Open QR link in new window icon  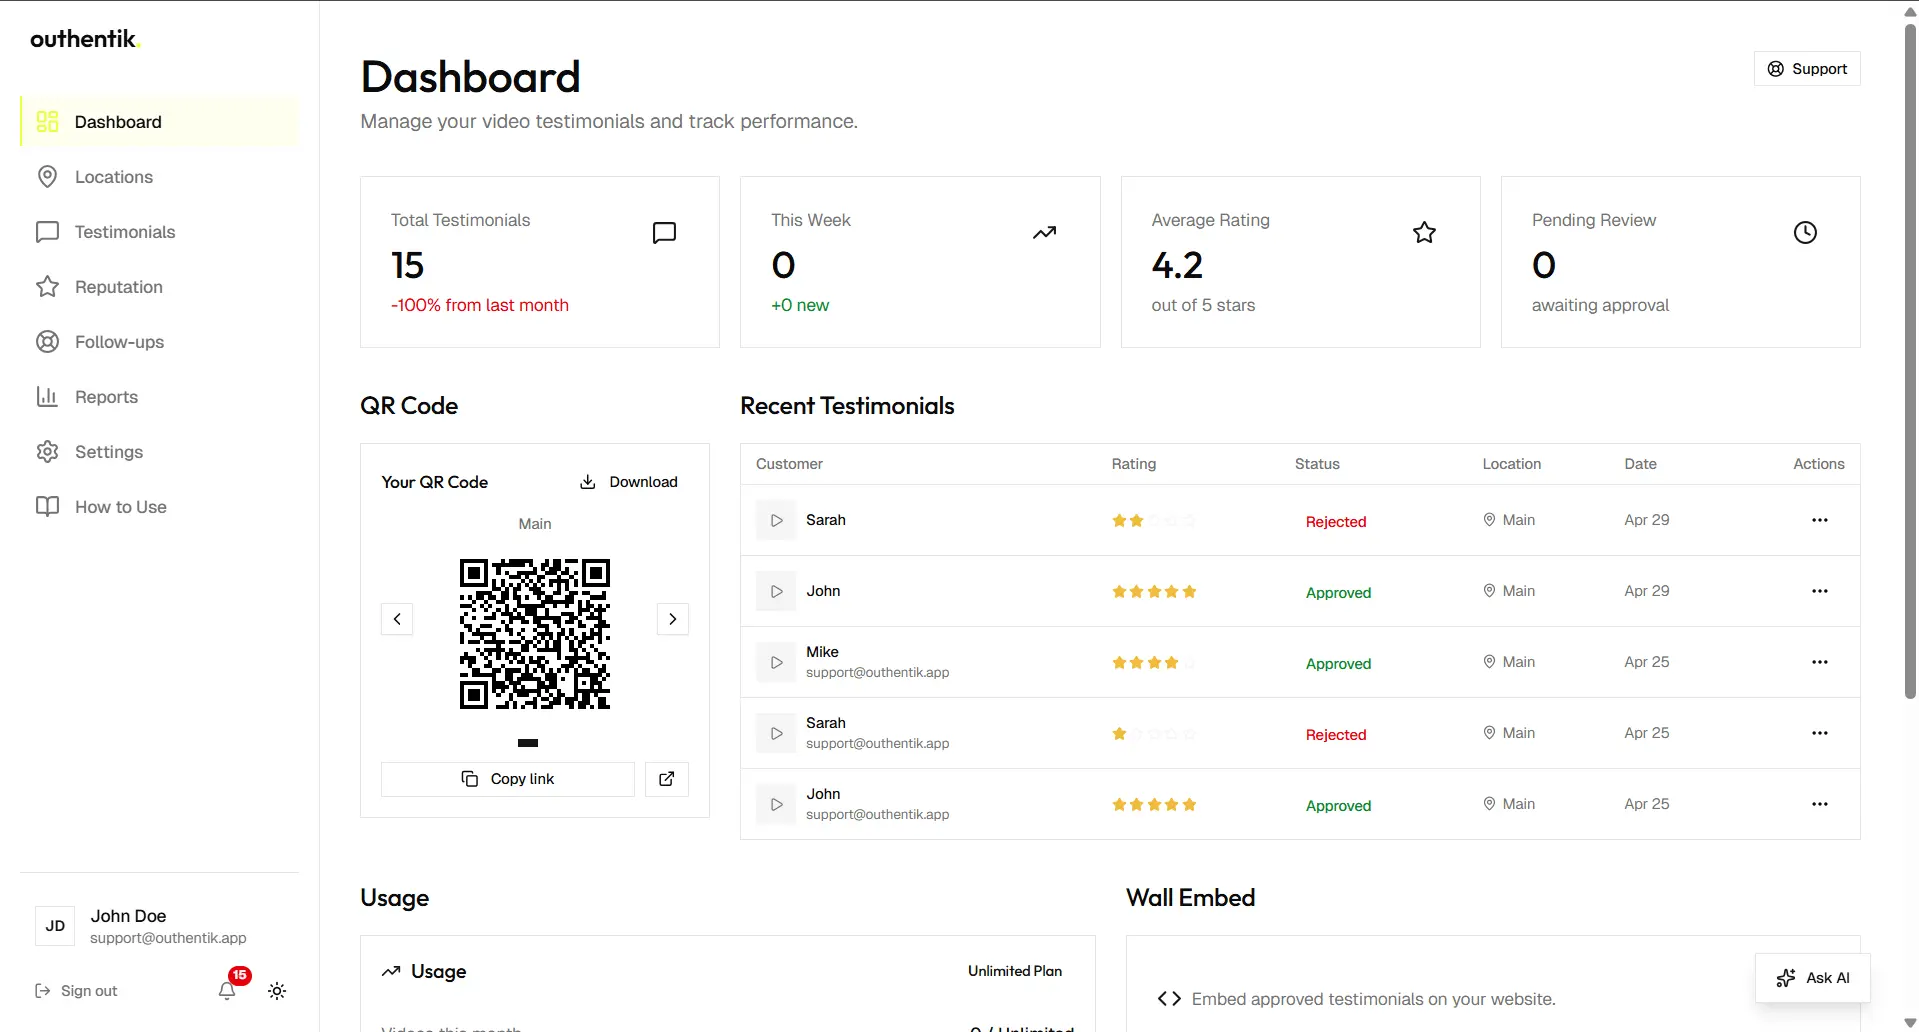point(667,779)
